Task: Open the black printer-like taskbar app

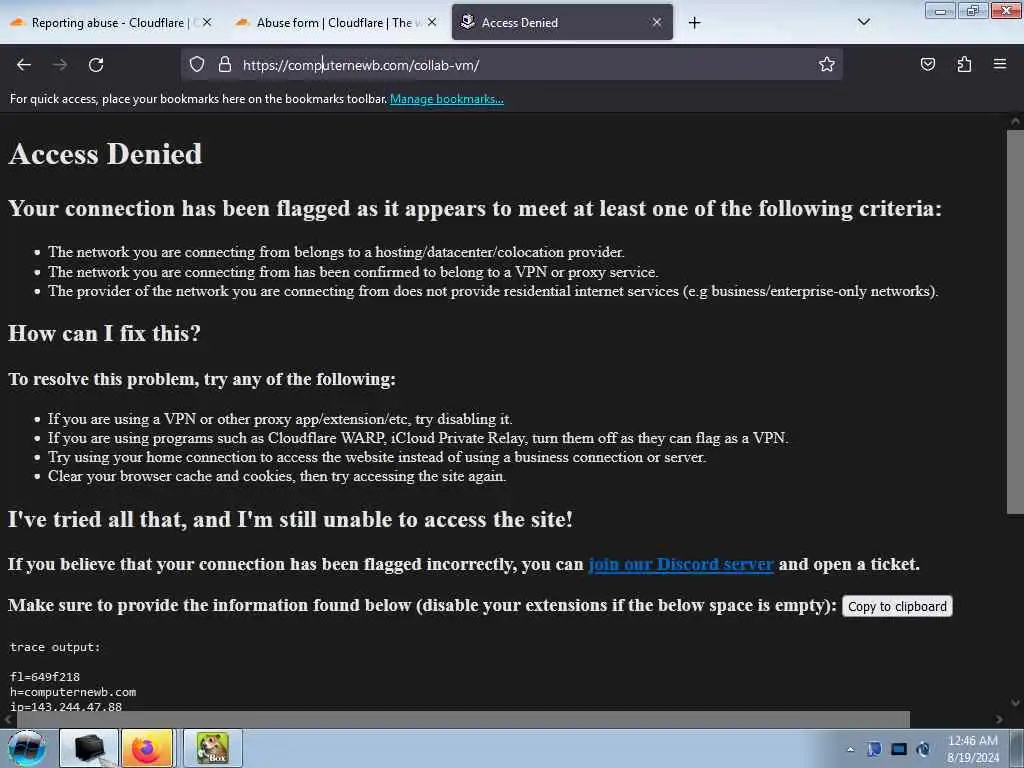Action: point(89,748)
